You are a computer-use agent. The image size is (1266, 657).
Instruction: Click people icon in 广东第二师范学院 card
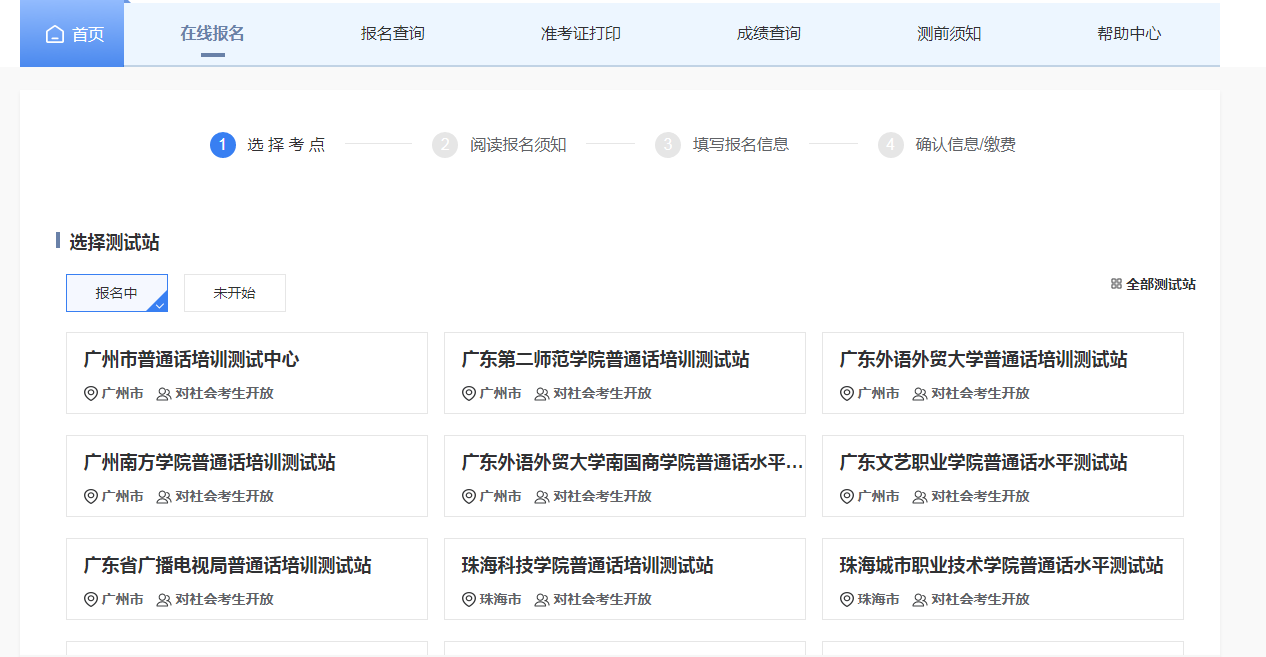[542, 394]
